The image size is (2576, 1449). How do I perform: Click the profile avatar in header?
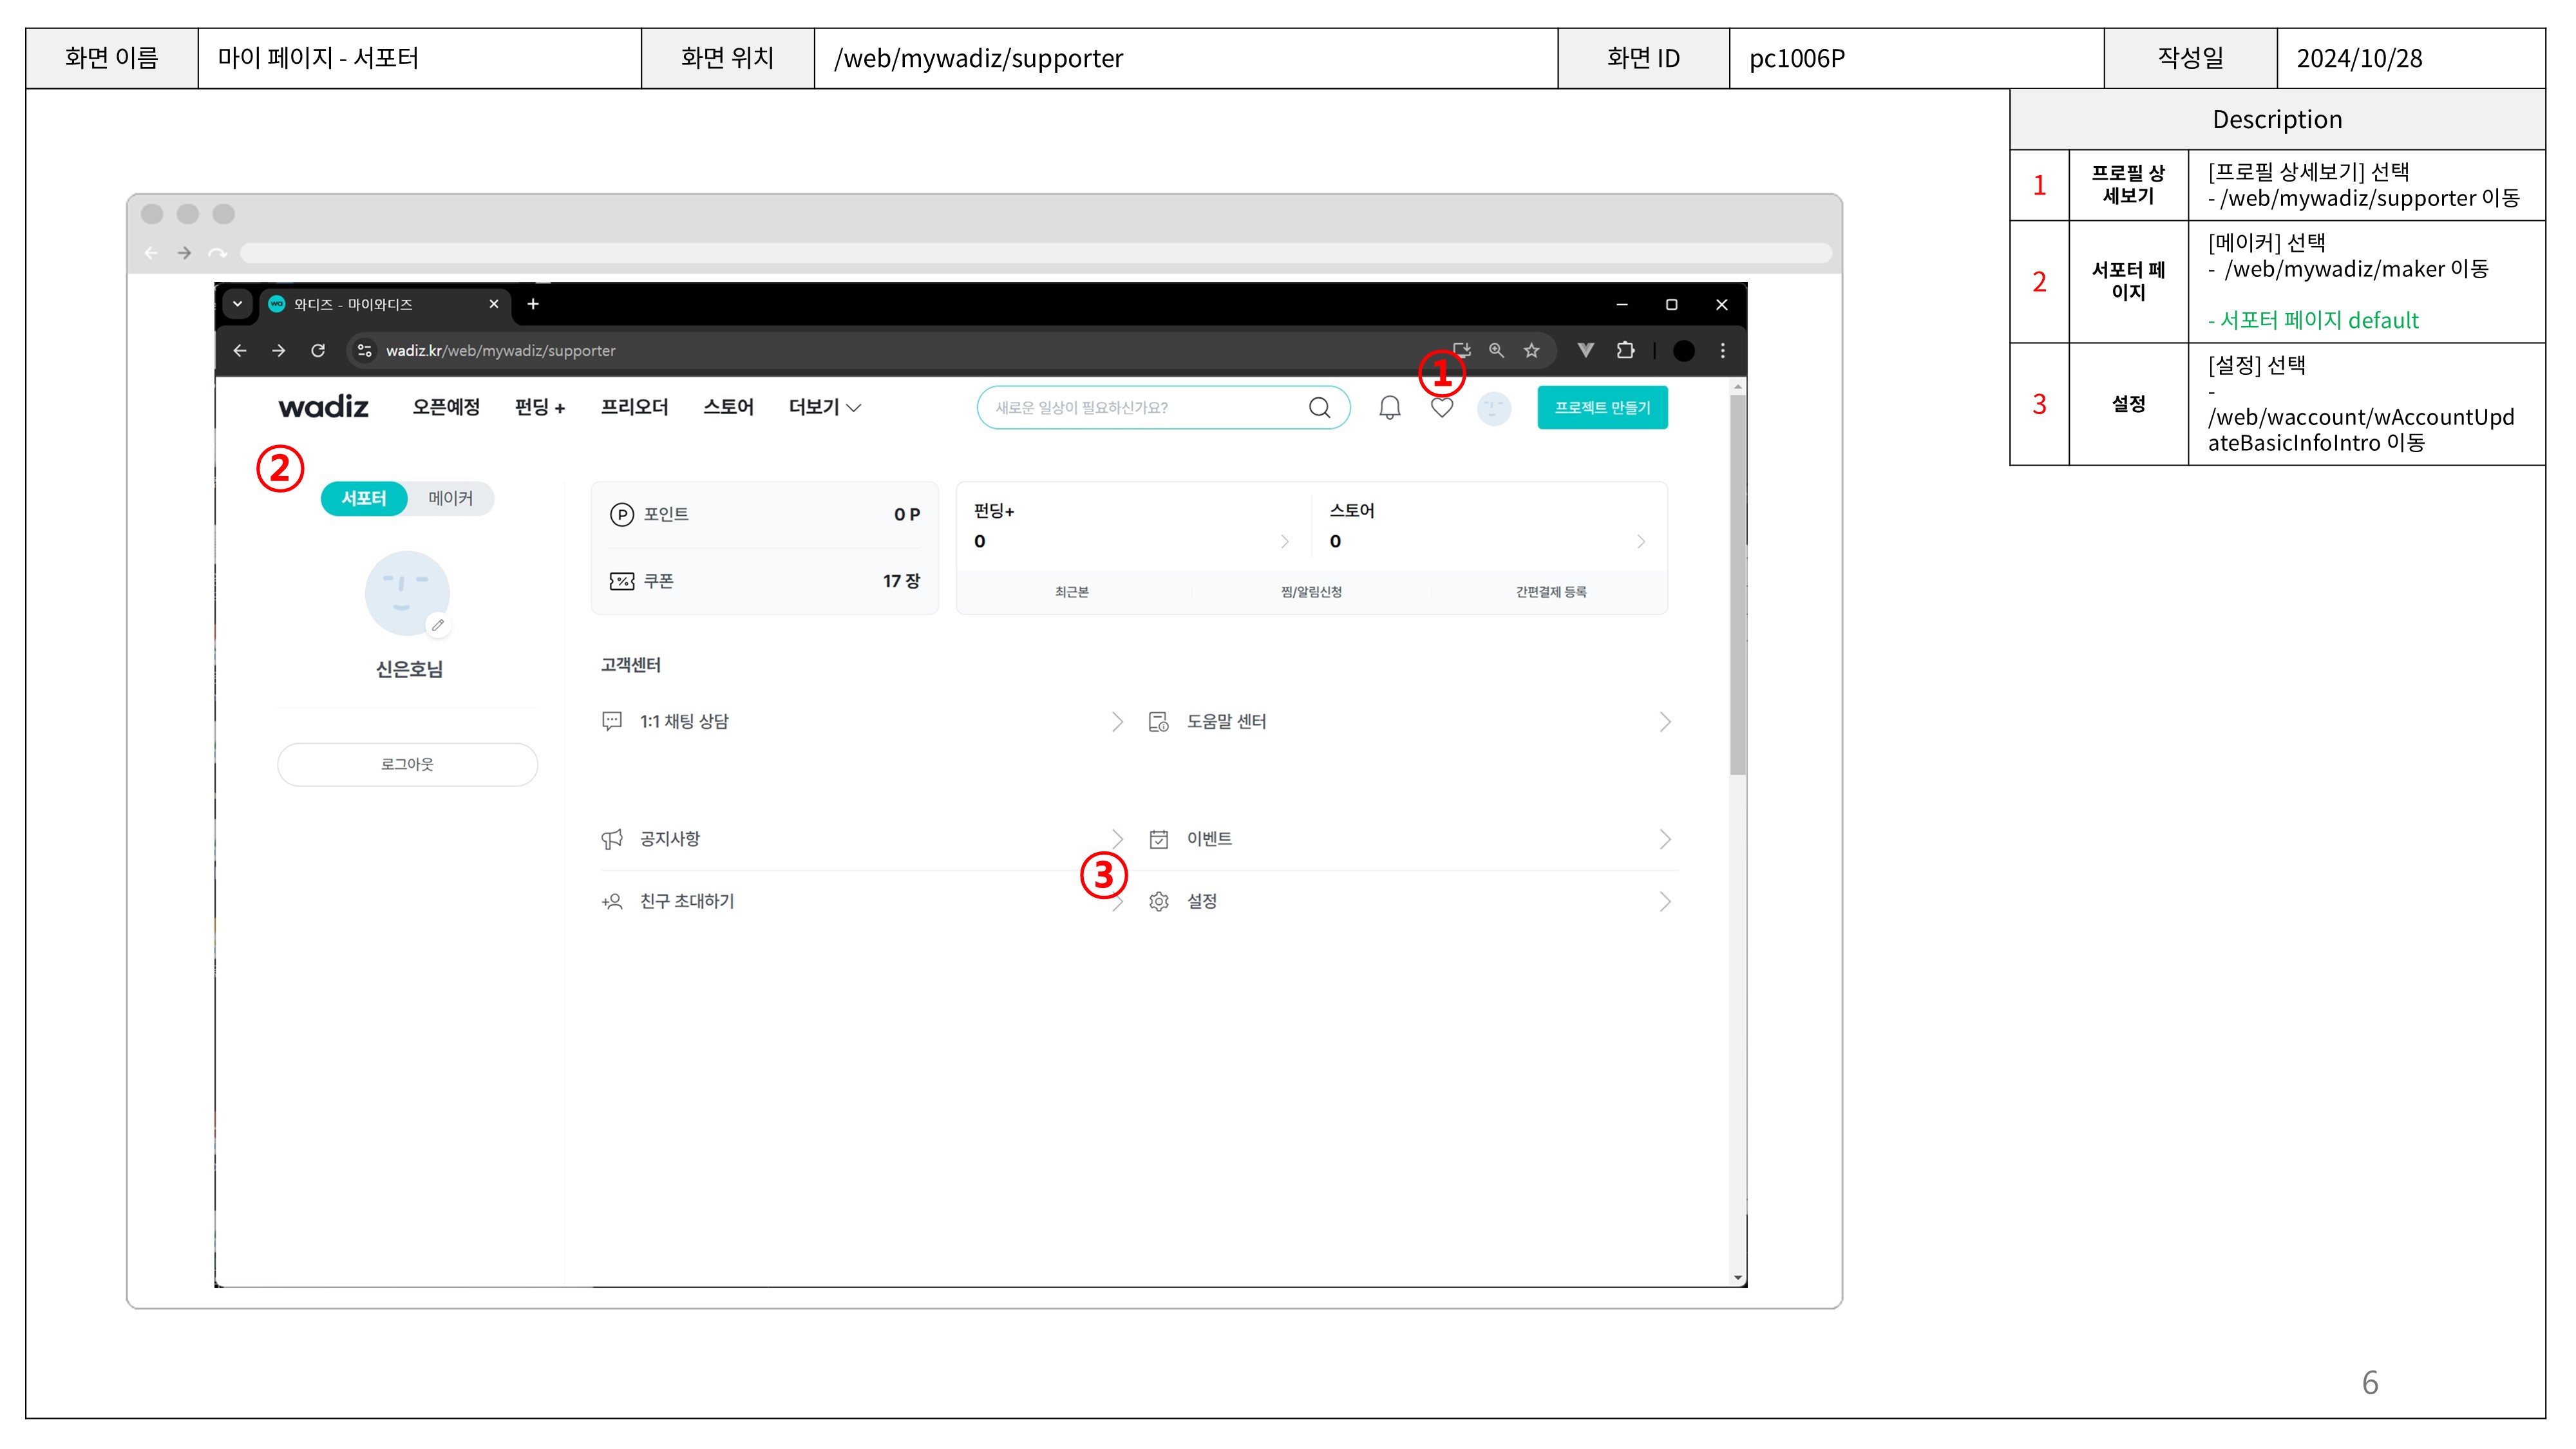coord(1493,408)
